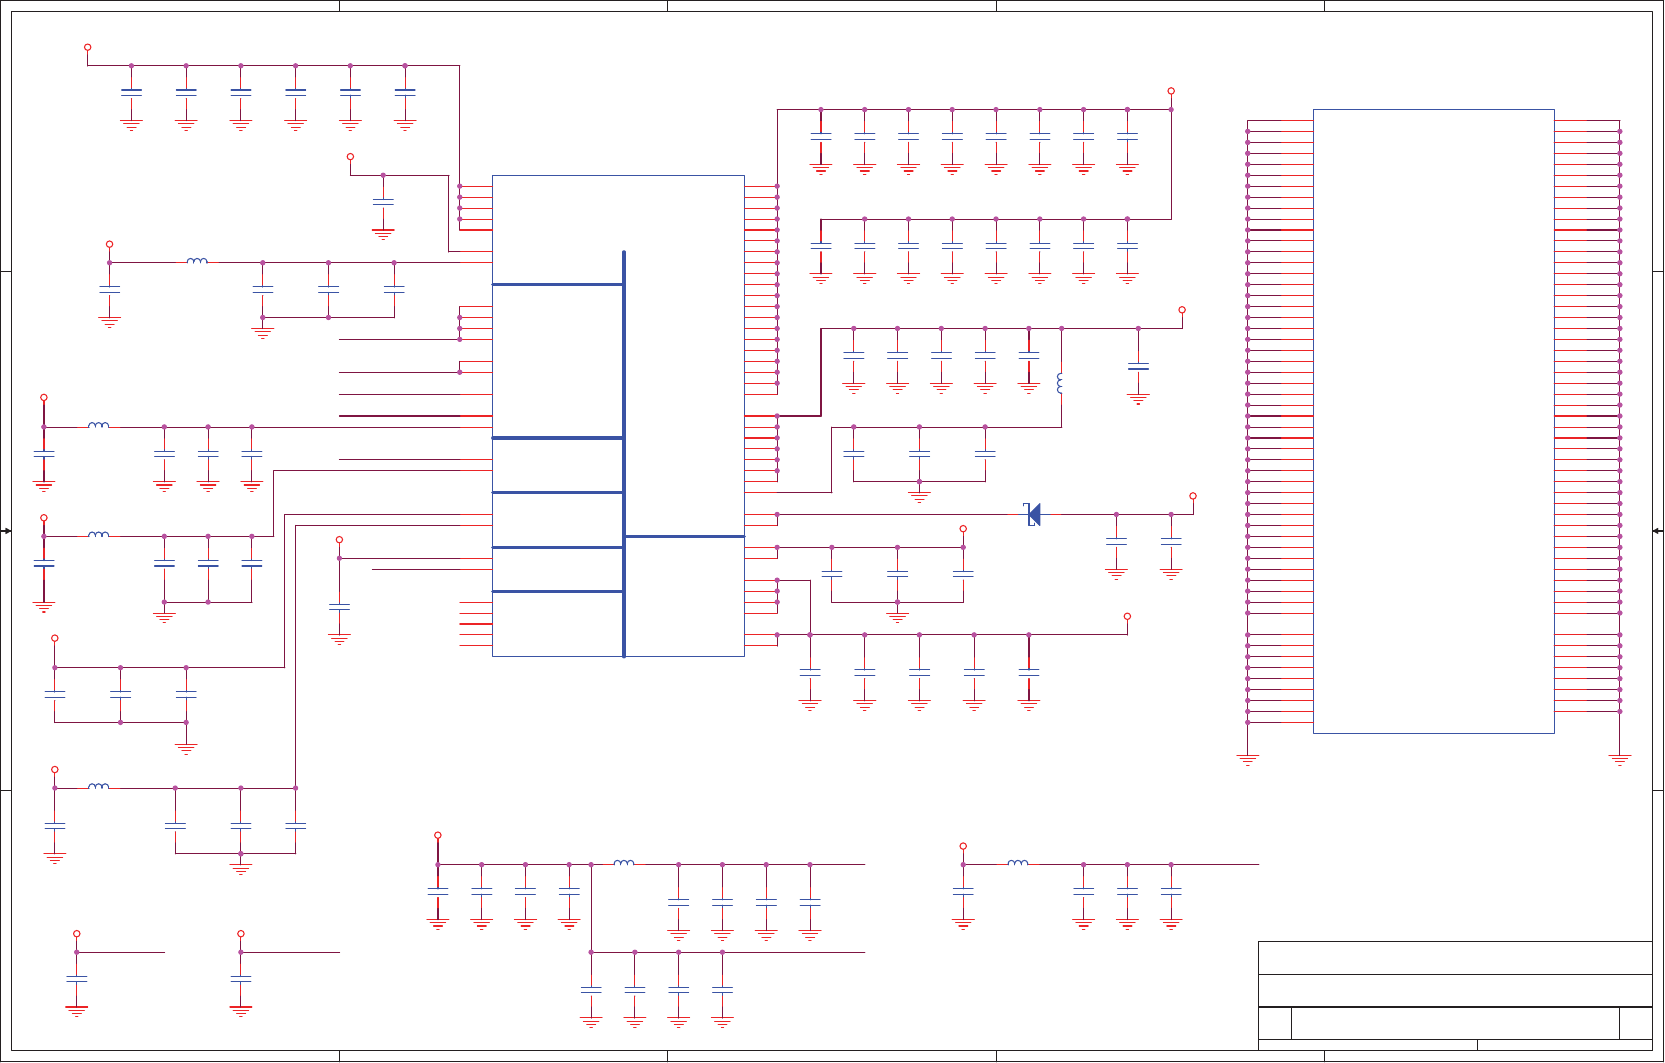Image resolution: width=1665 pixels, height=1063 pixels.
Task: Select the central IC component body
Action: (618, 416)
